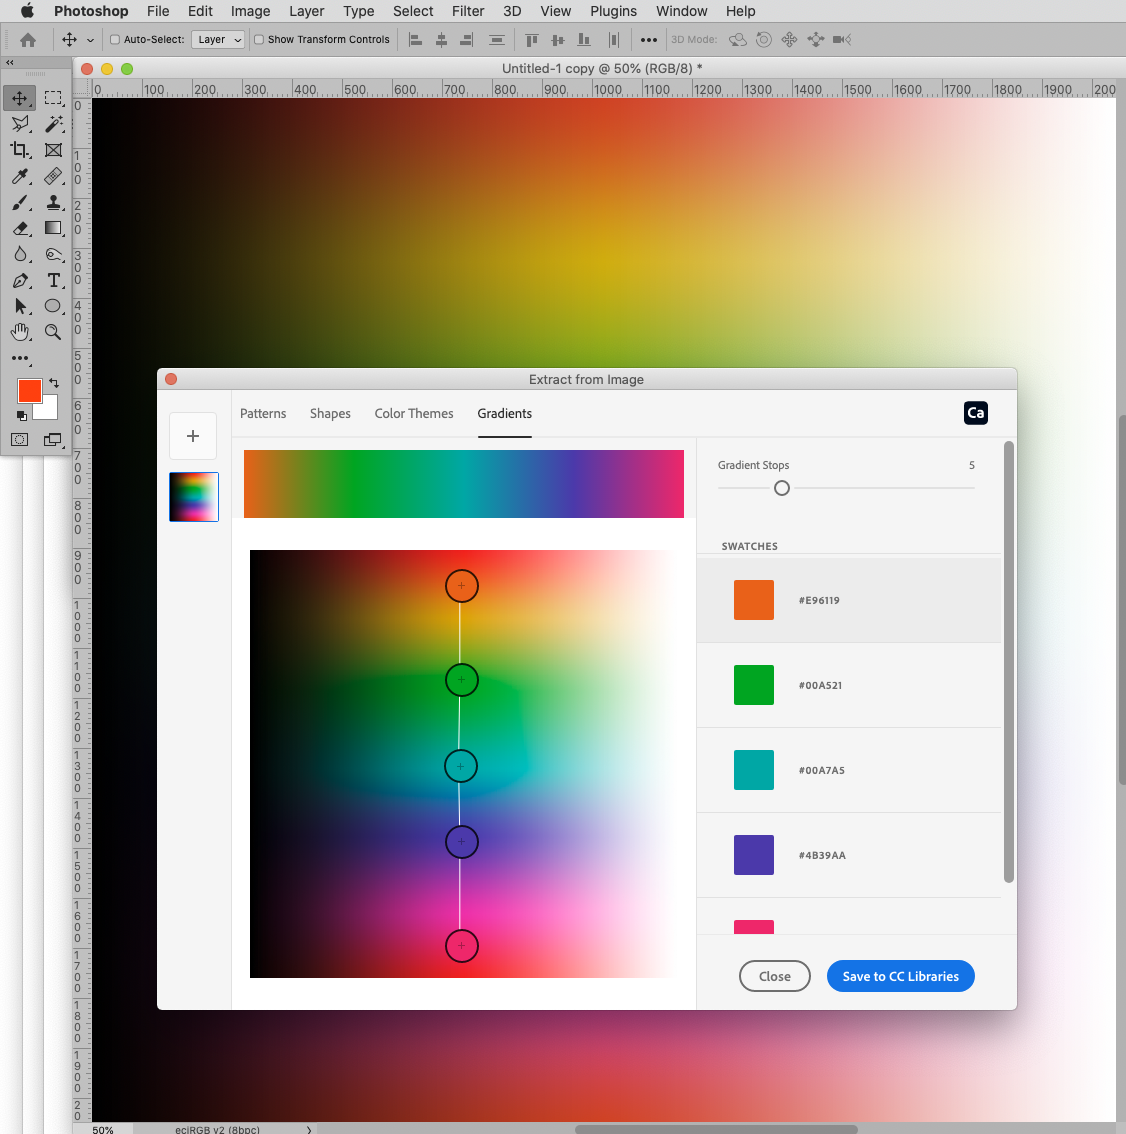Choose the Type tool
Screen dimensions: 1126x1134
point(52,280)
